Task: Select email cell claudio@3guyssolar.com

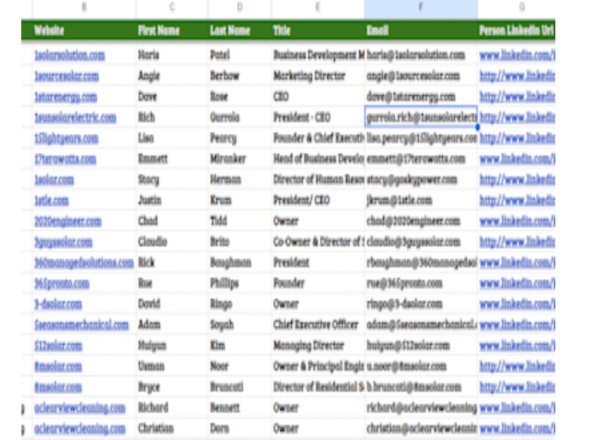Action: [x=421, y=242]
